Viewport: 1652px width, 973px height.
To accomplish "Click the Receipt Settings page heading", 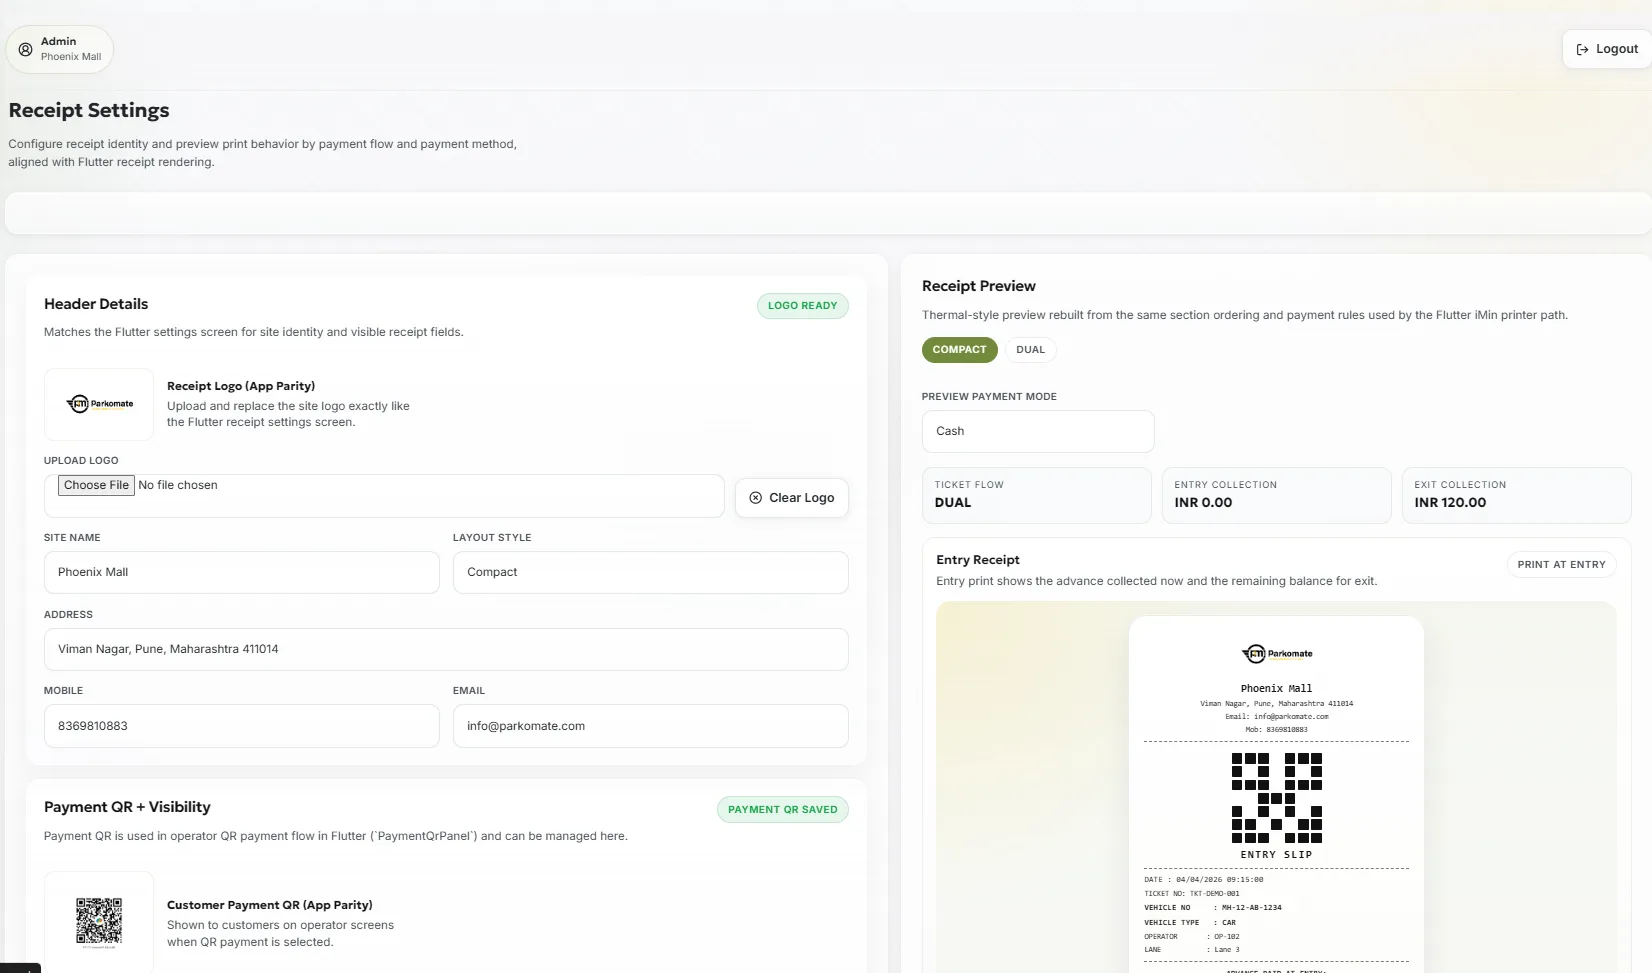I will (x=89, y=110).
